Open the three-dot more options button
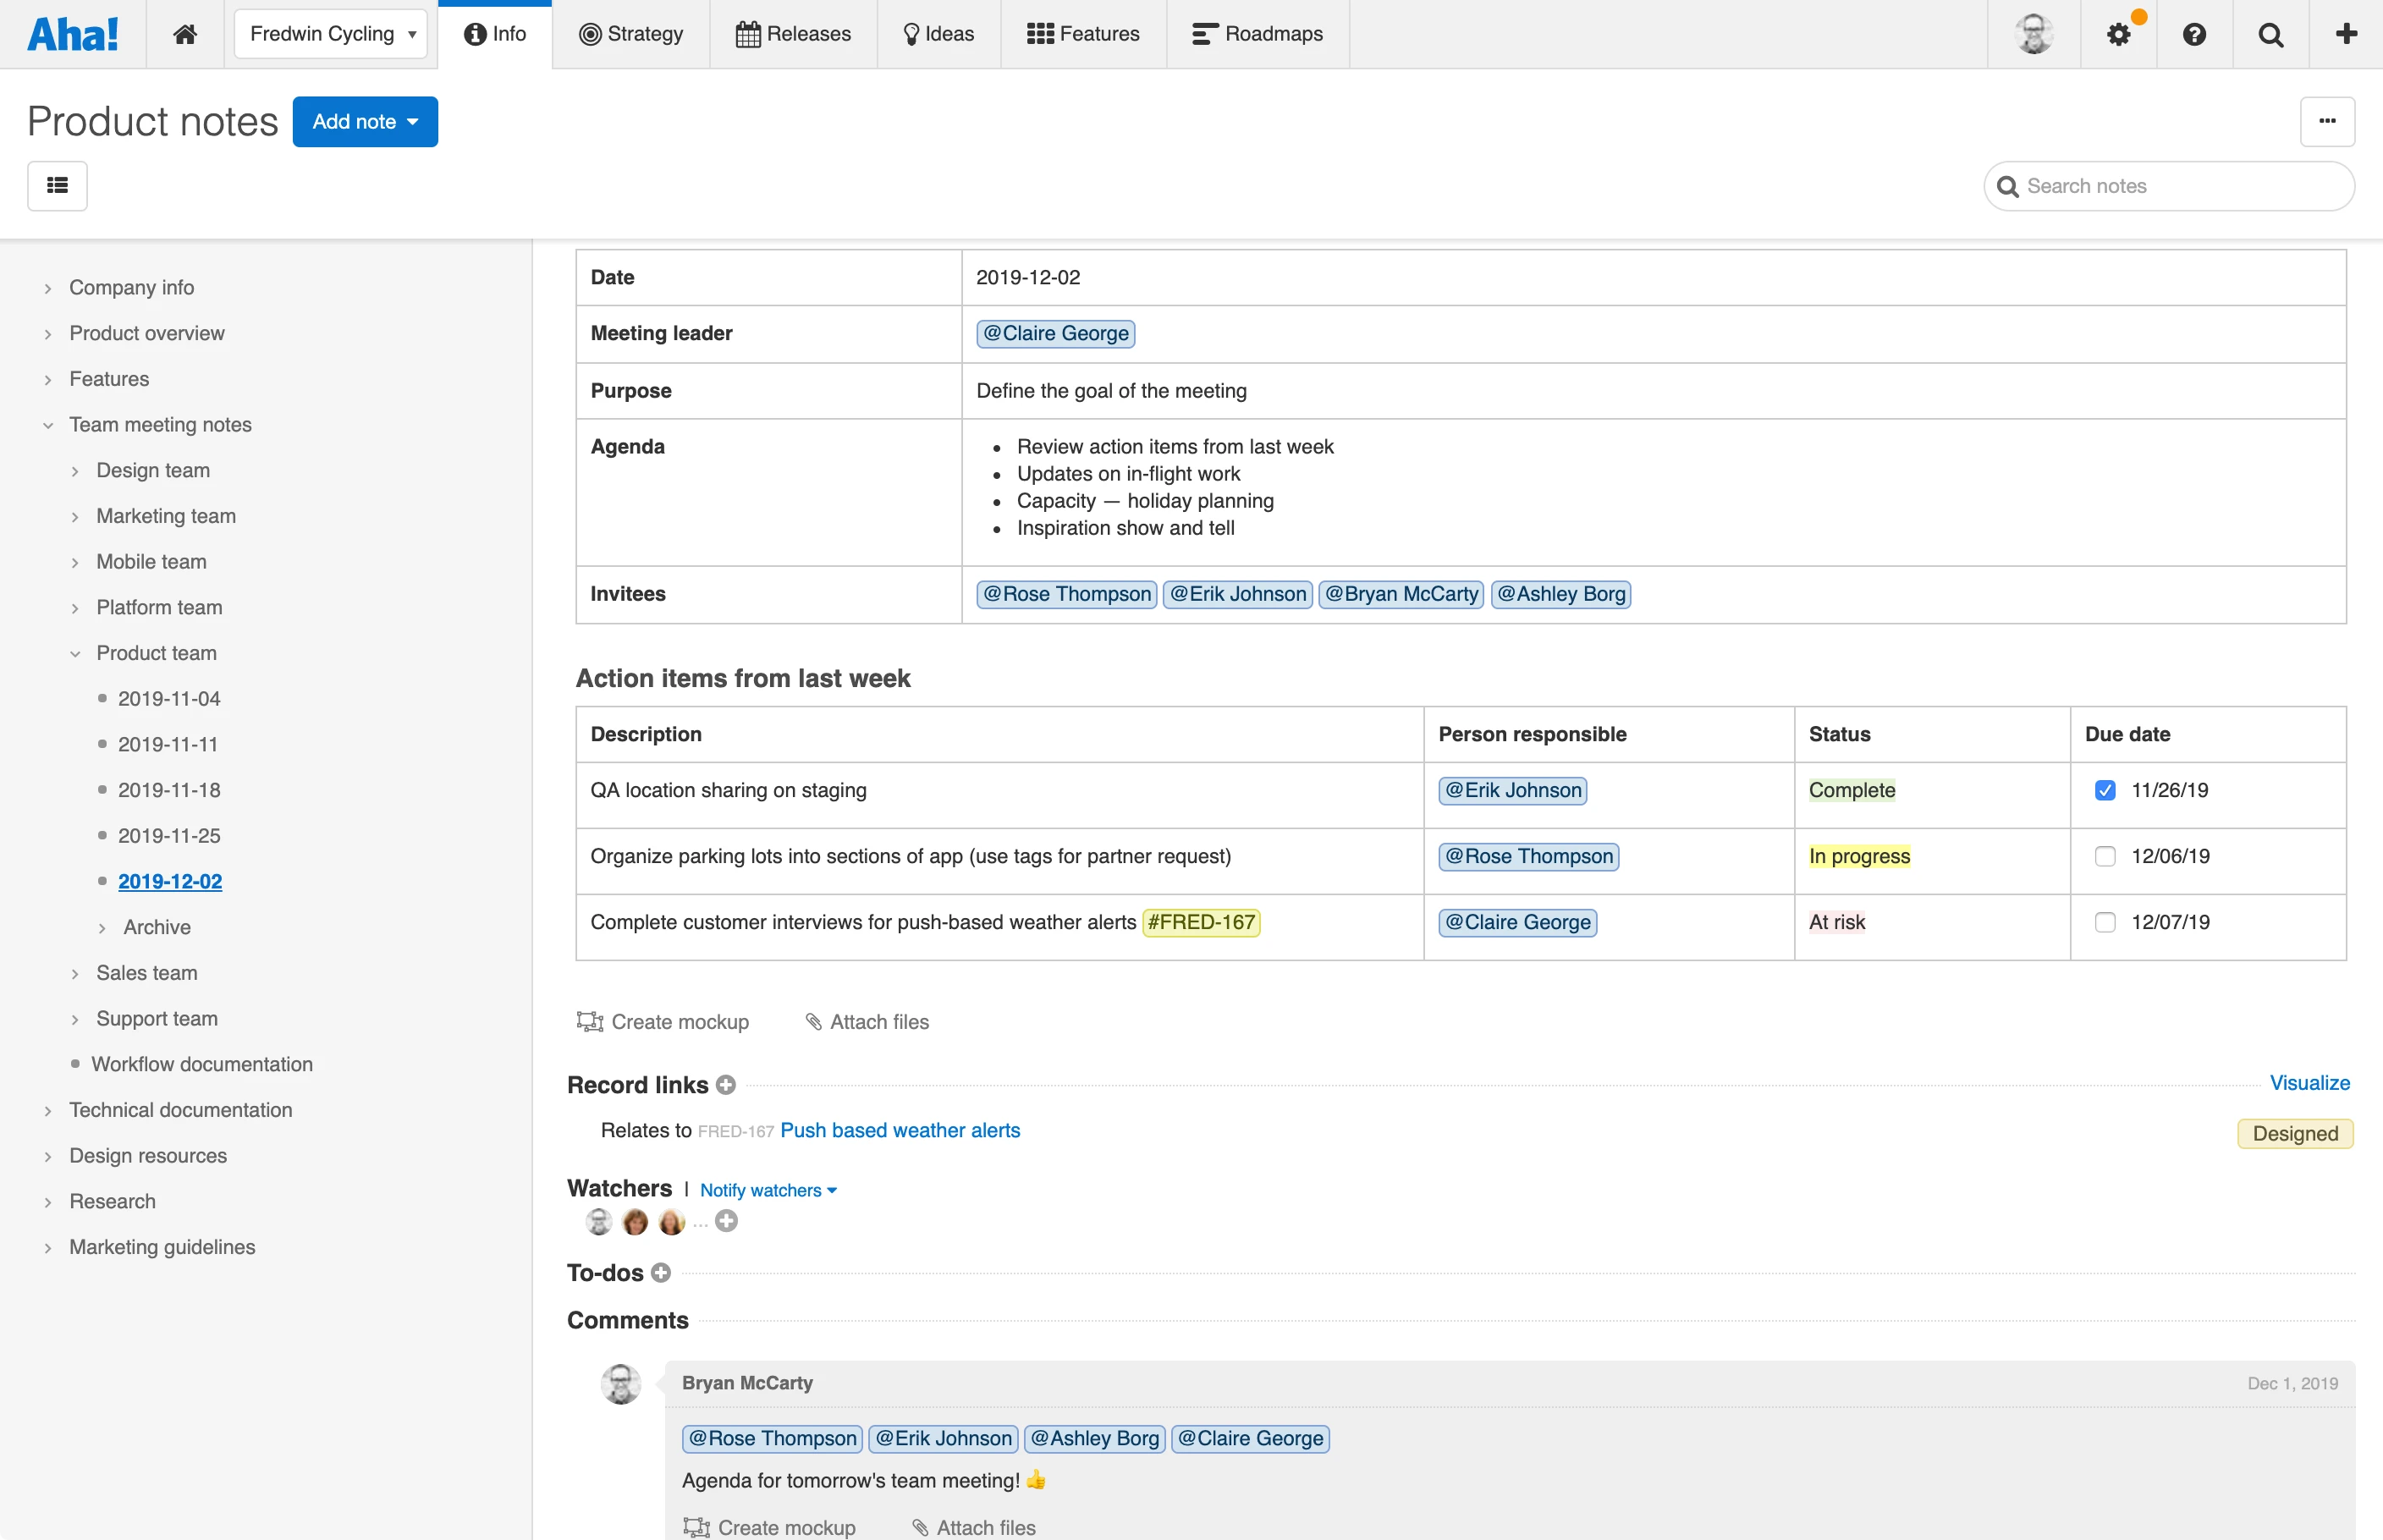This screenshot has height=1540, width=2383. coord(2327,121)
